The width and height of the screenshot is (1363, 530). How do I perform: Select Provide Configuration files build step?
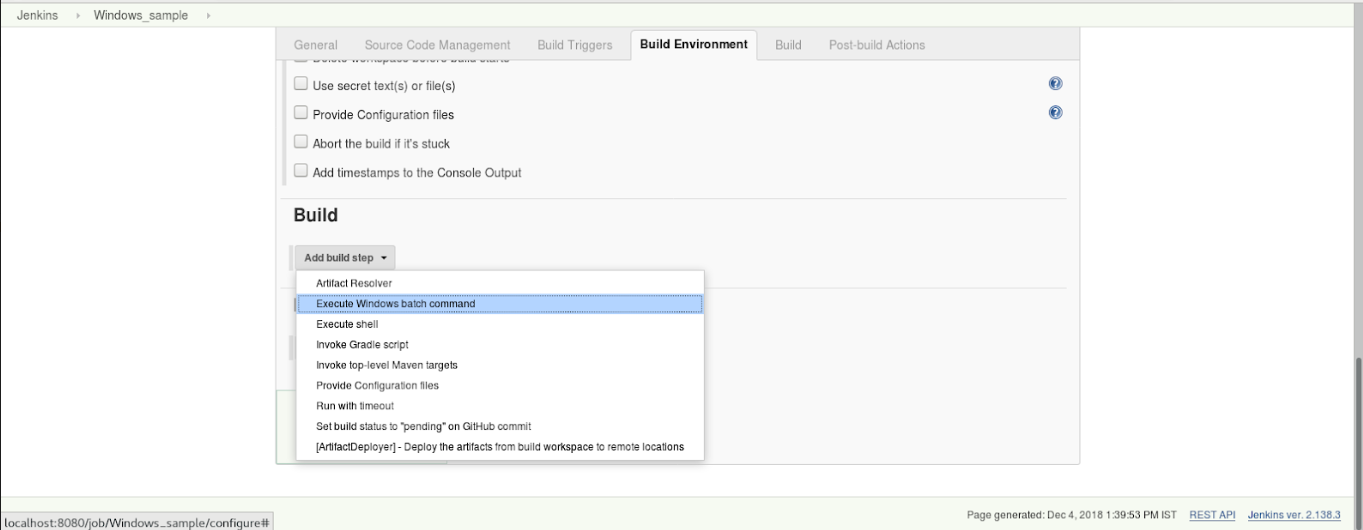[500, 385]
